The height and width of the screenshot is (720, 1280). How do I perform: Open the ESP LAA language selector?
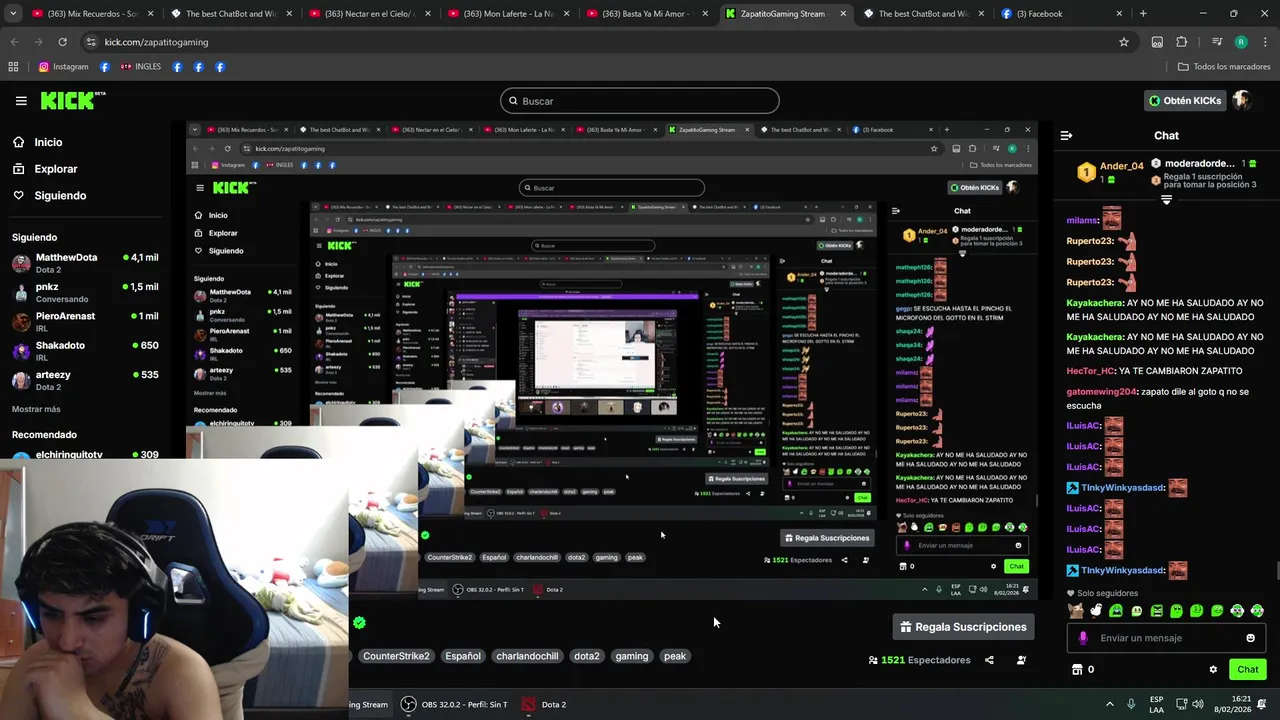tap(1156, 704)
